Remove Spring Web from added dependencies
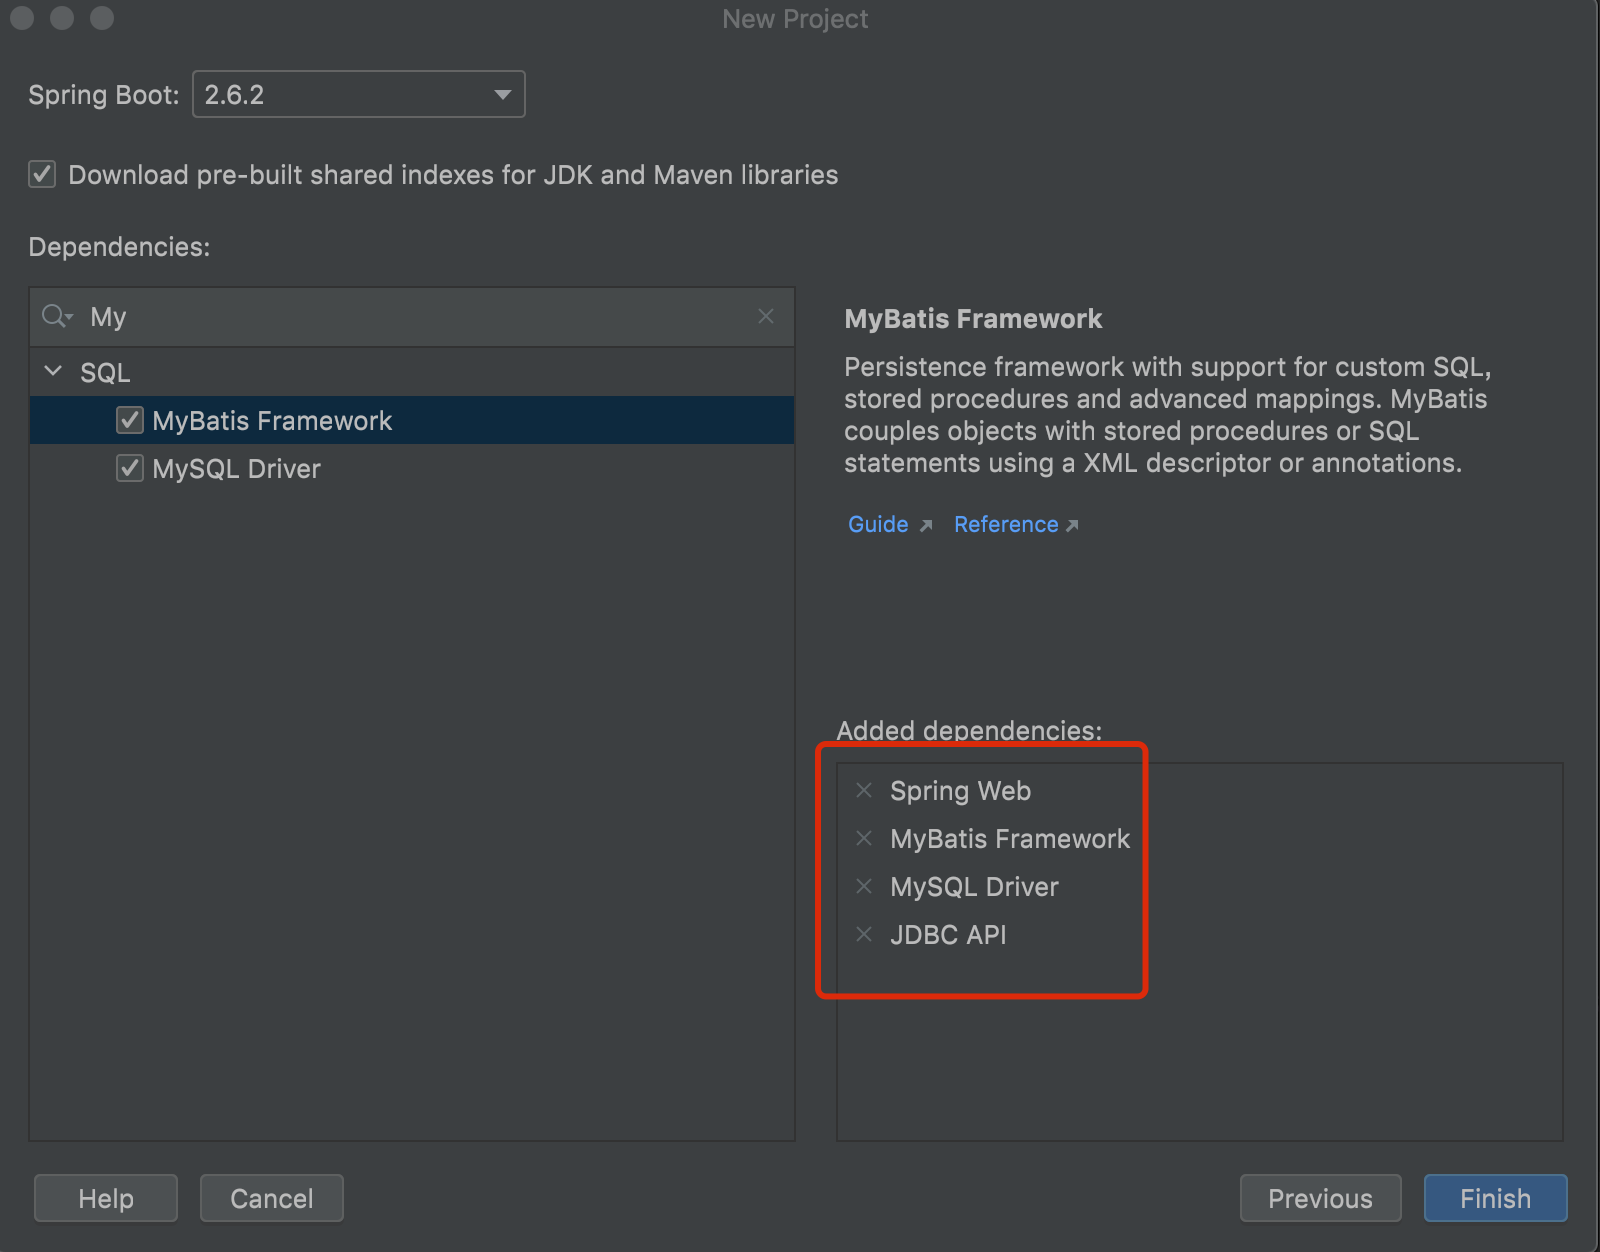The height and width of the screenshot is (1252, 1600). [x=864, y=790]
